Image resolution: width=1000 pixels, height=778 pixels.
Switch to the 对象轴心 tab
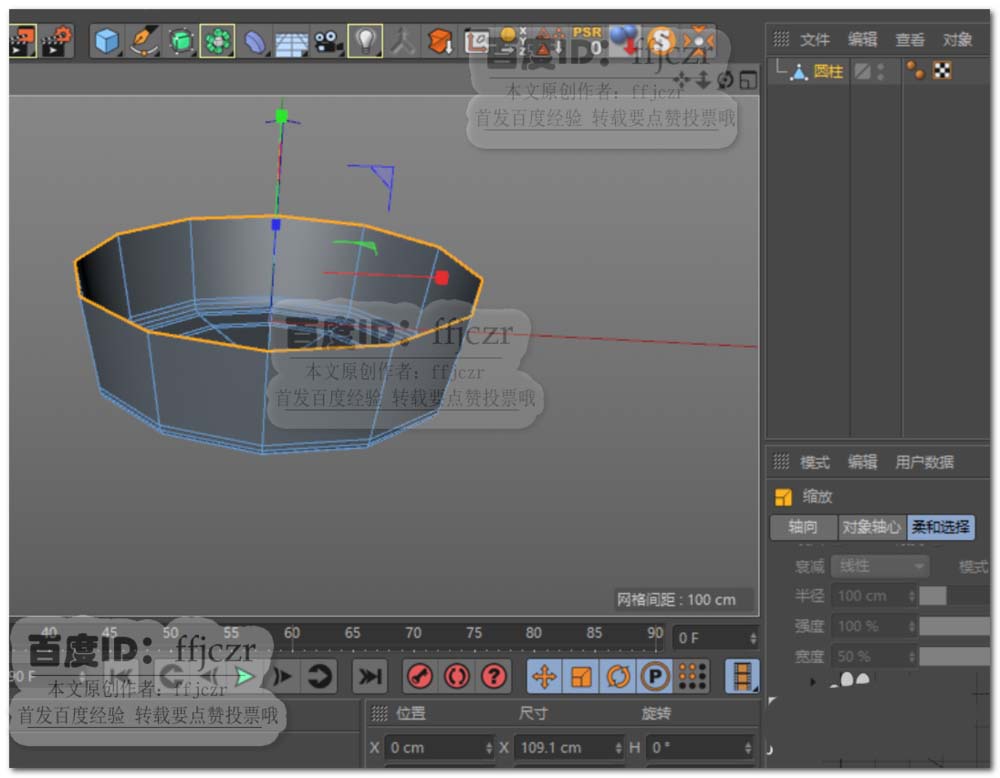(x=871, y=527)
